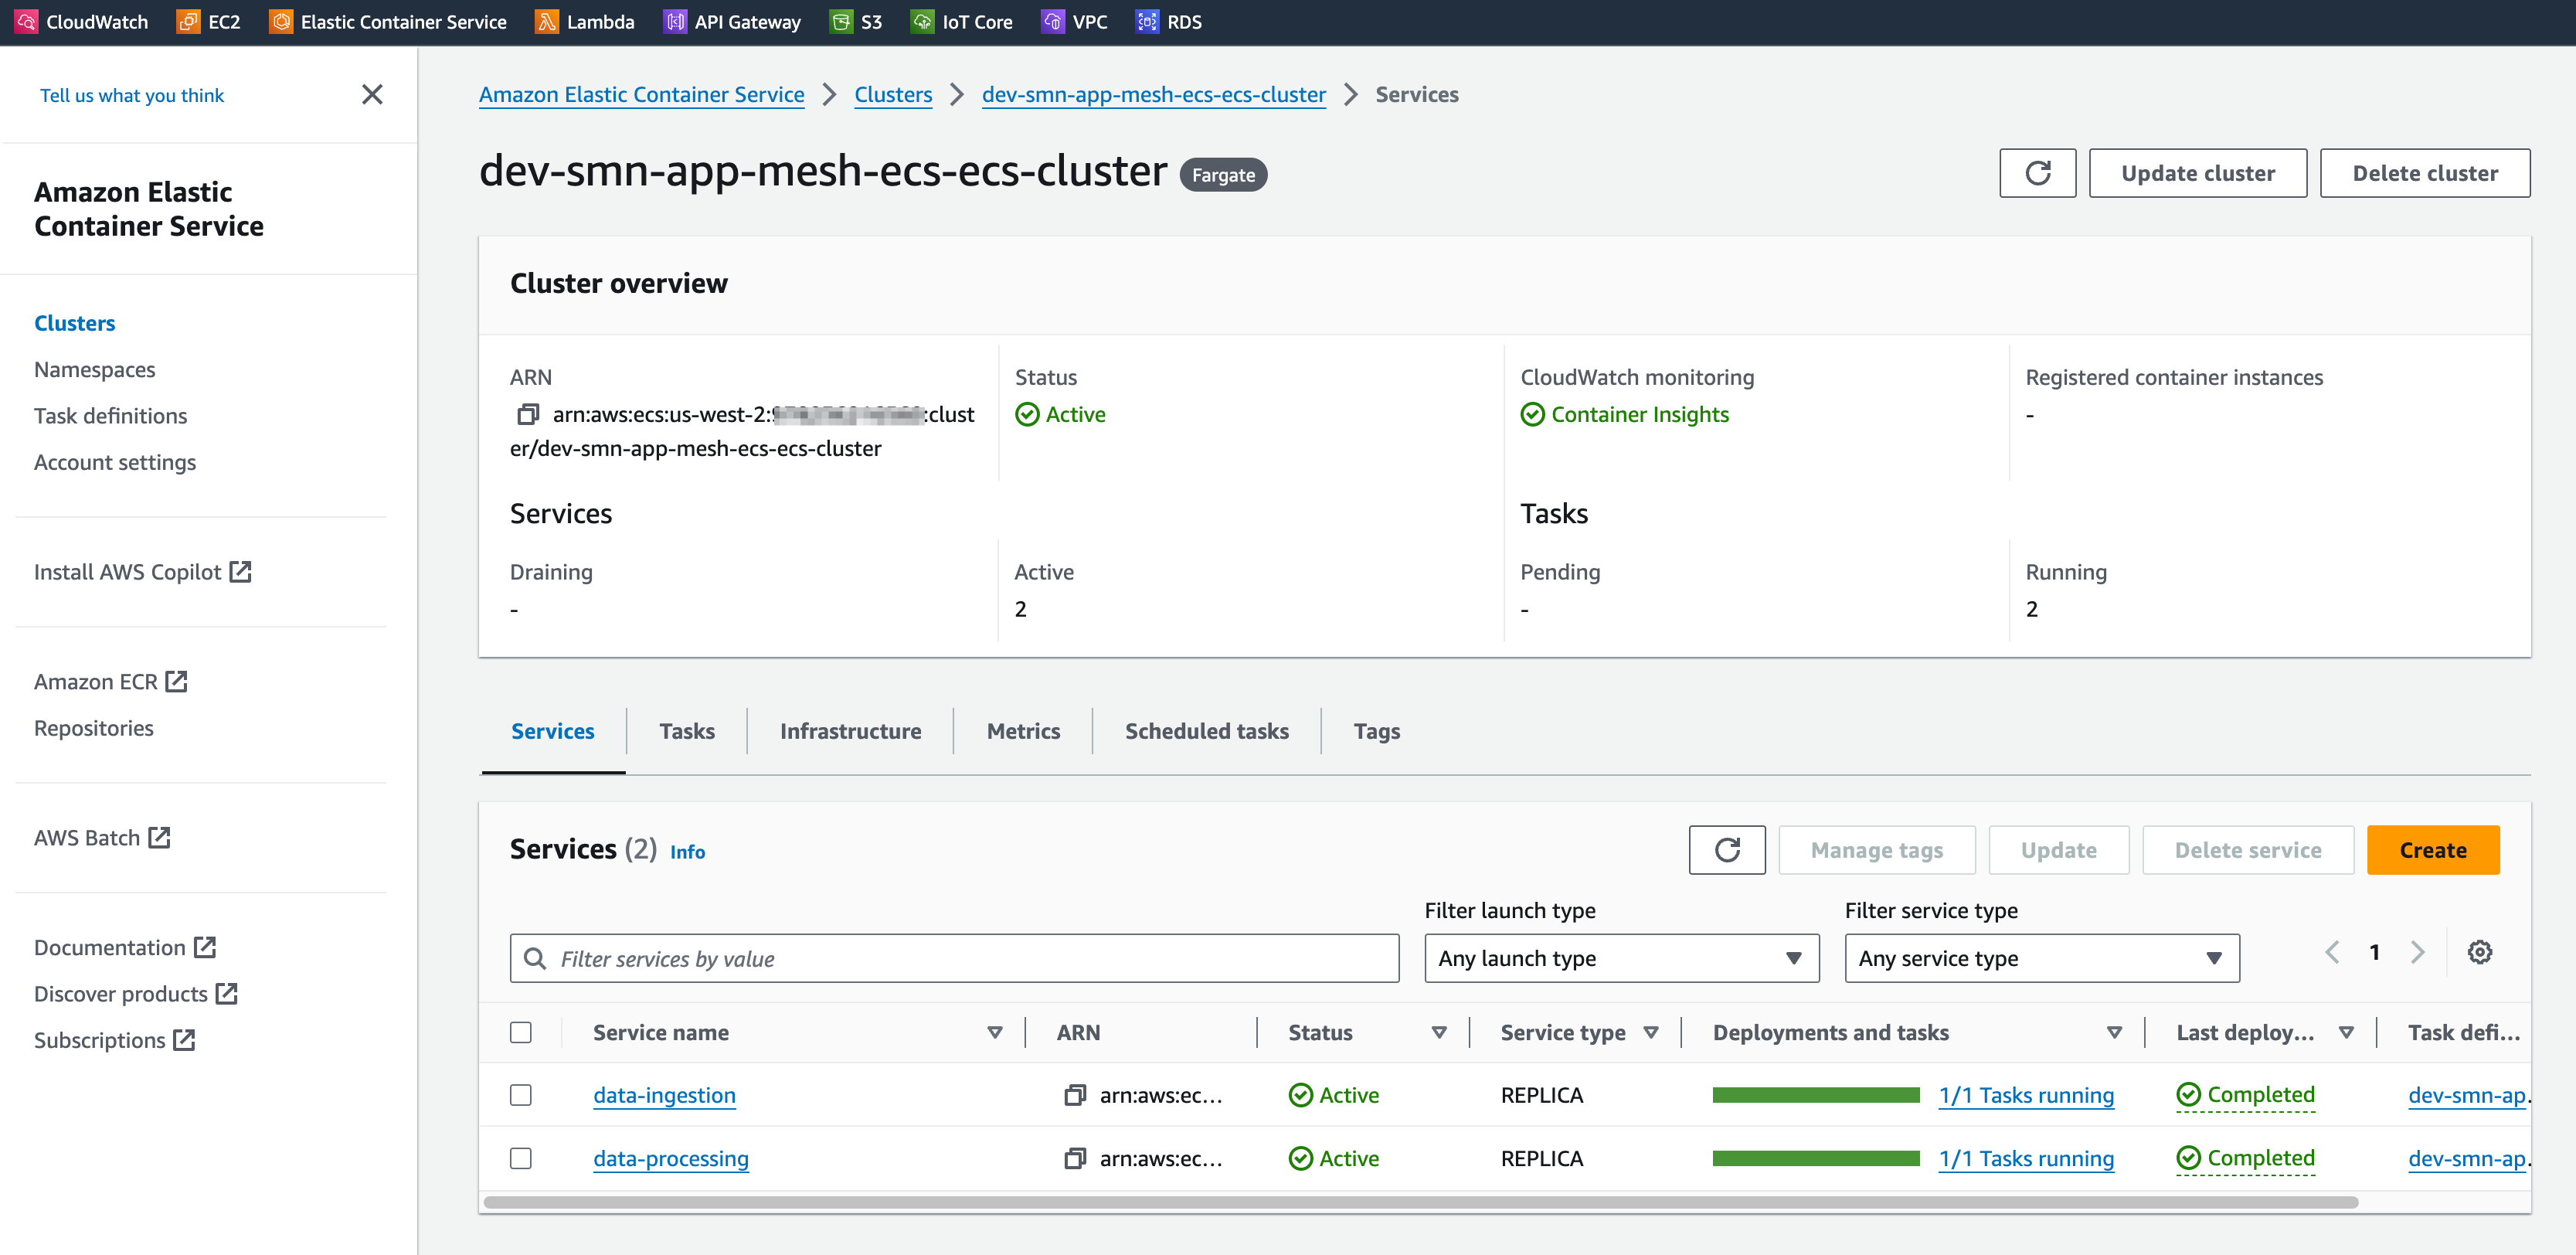Switch to the Scheduled tasks tab
This screenshot has width=2576, height=1255.
1206,731
